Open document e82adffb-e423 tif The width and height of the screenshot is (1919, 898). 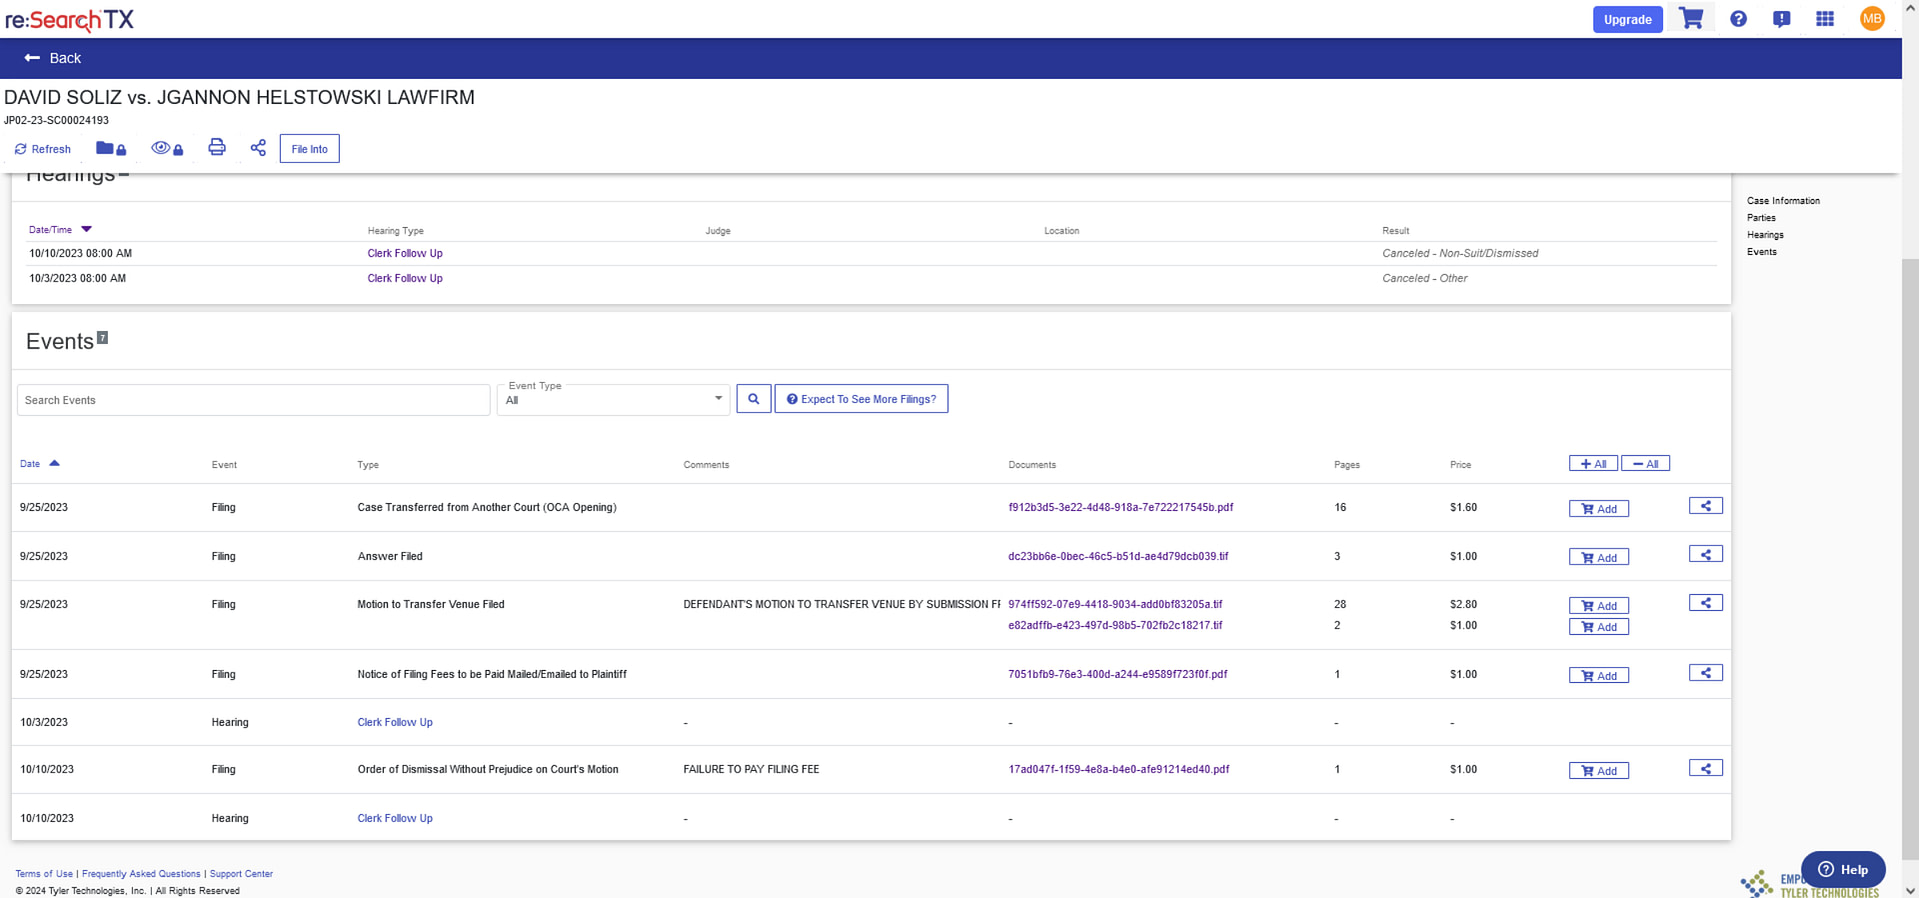click(x=1115, y=626)
